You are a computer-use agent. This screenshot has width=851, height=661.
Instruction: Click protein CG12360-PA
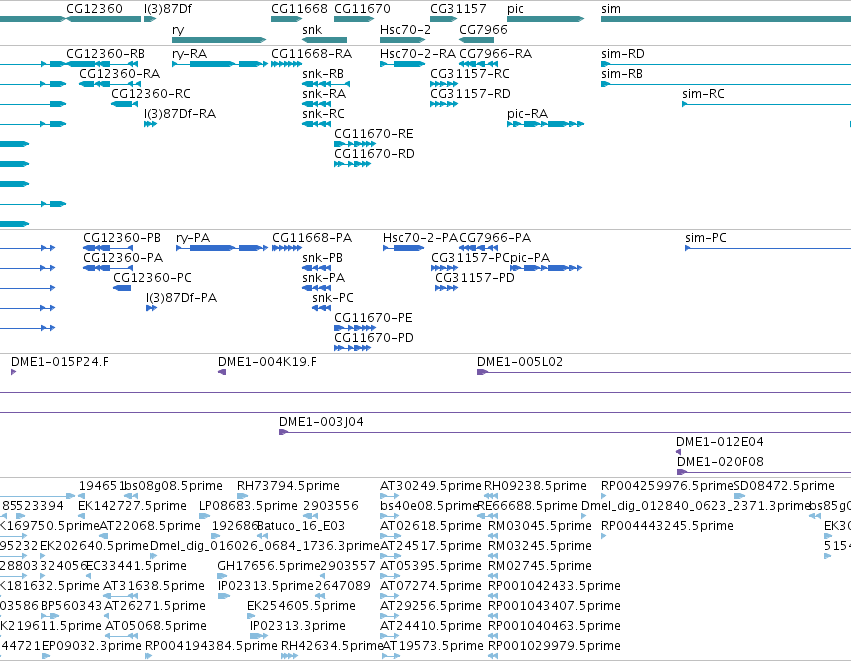(x=108, y=268)
